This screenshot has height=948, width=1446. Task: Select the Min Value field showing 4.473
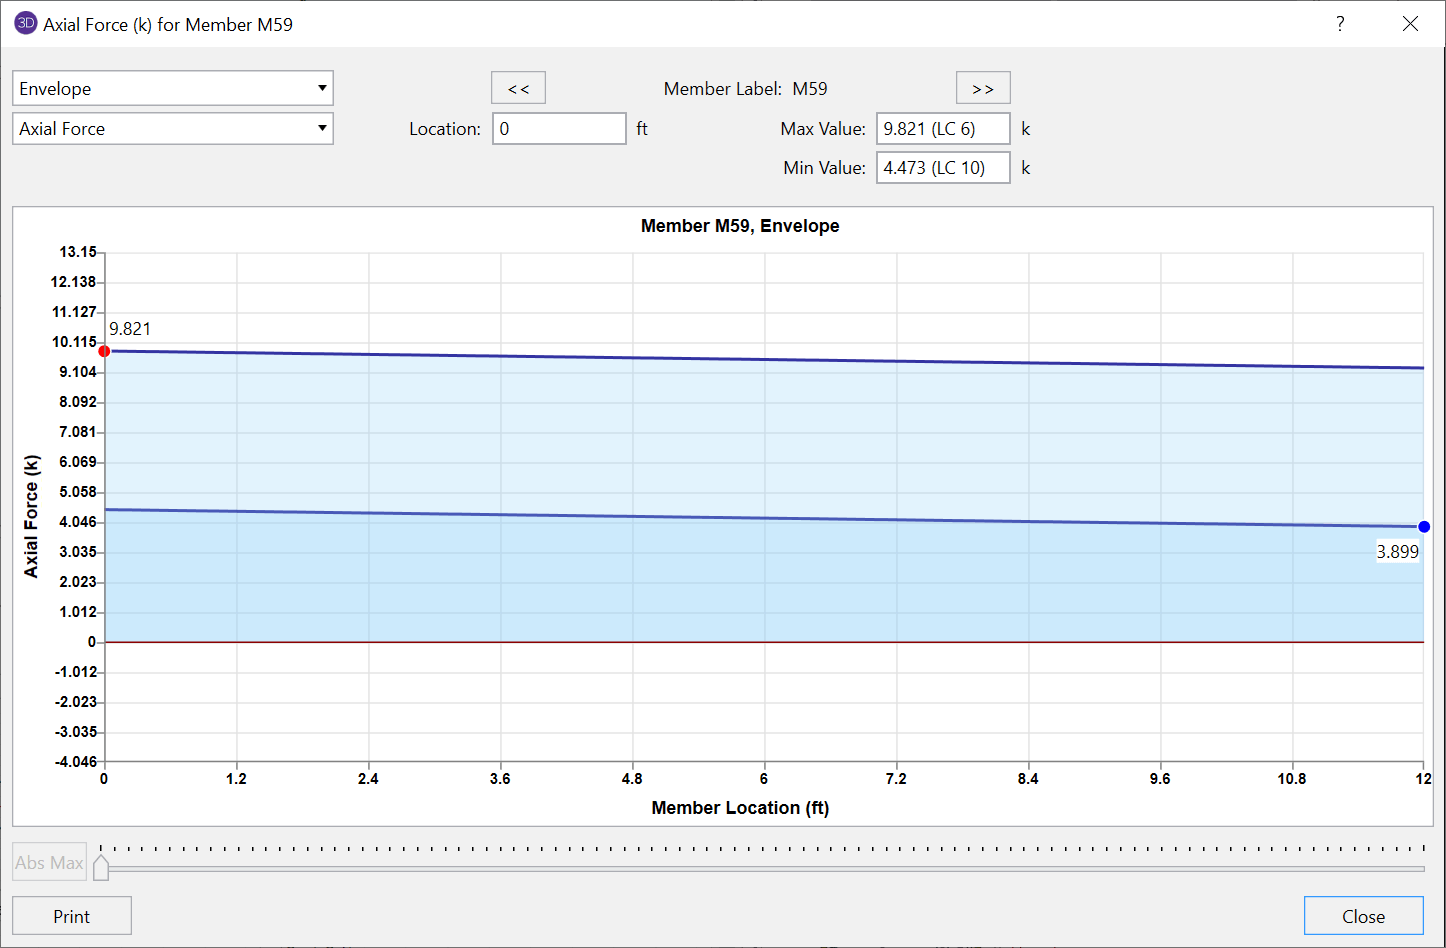(942, 168)
